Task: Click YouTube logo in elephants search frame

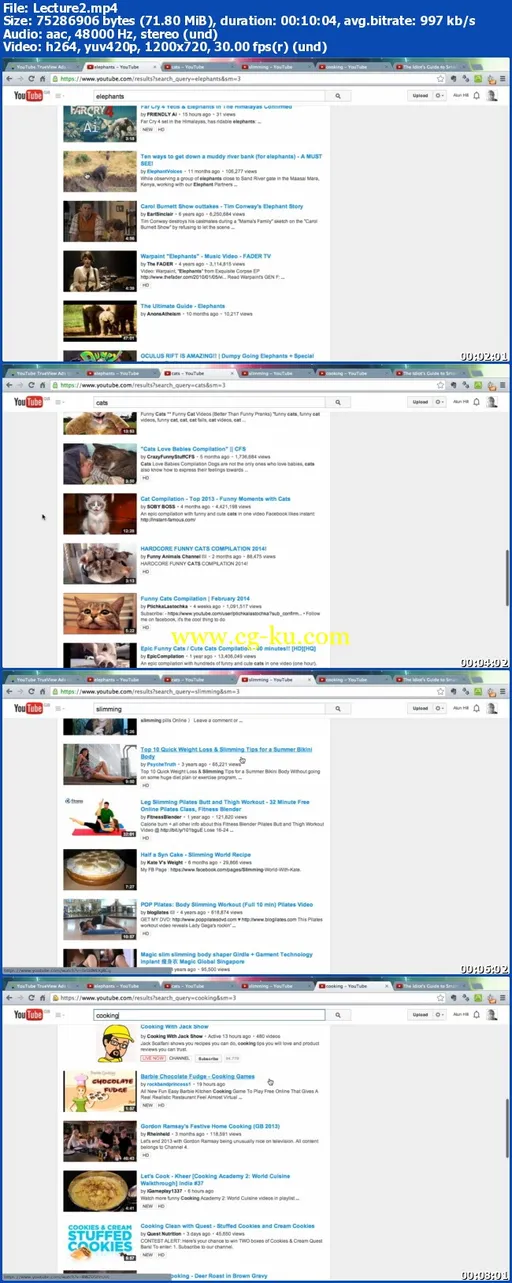Action: [x=26, y=96]
